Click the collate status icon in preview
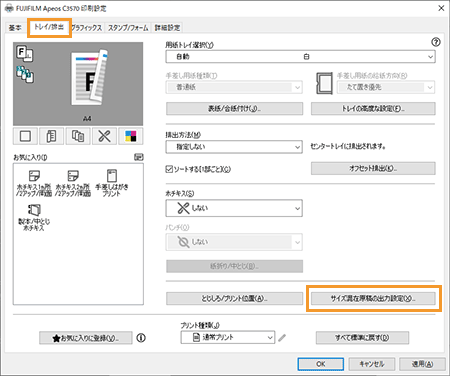Image resolution: width=450 pixels, height=376 pixels. 25,74
